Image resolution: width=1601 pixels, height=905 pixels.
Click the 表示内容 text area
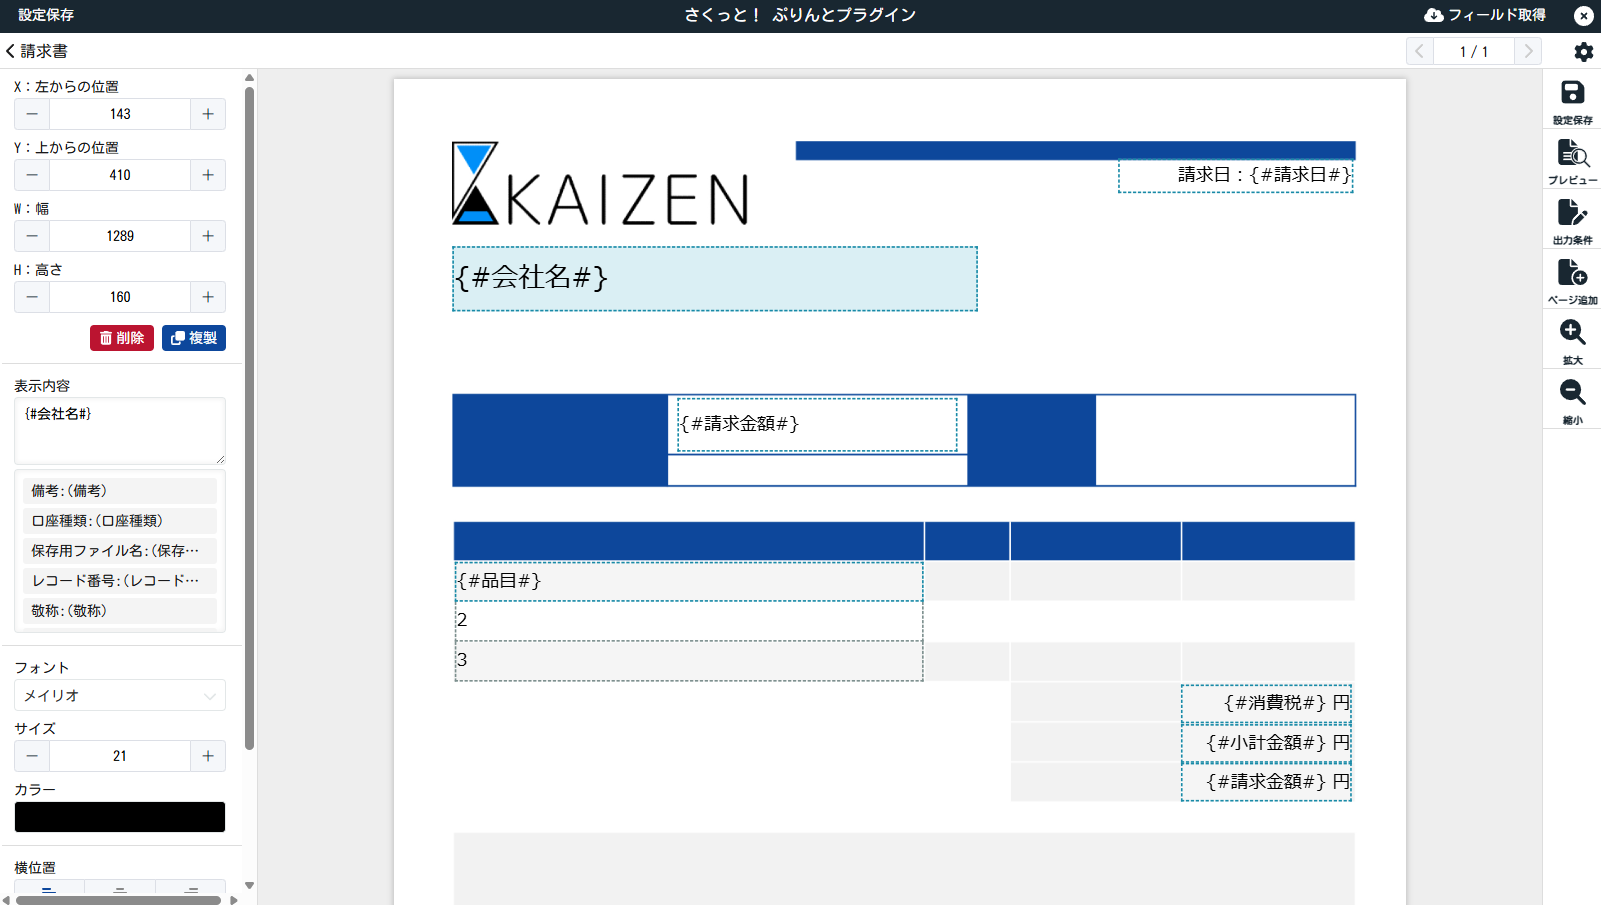tap(120, 431)
